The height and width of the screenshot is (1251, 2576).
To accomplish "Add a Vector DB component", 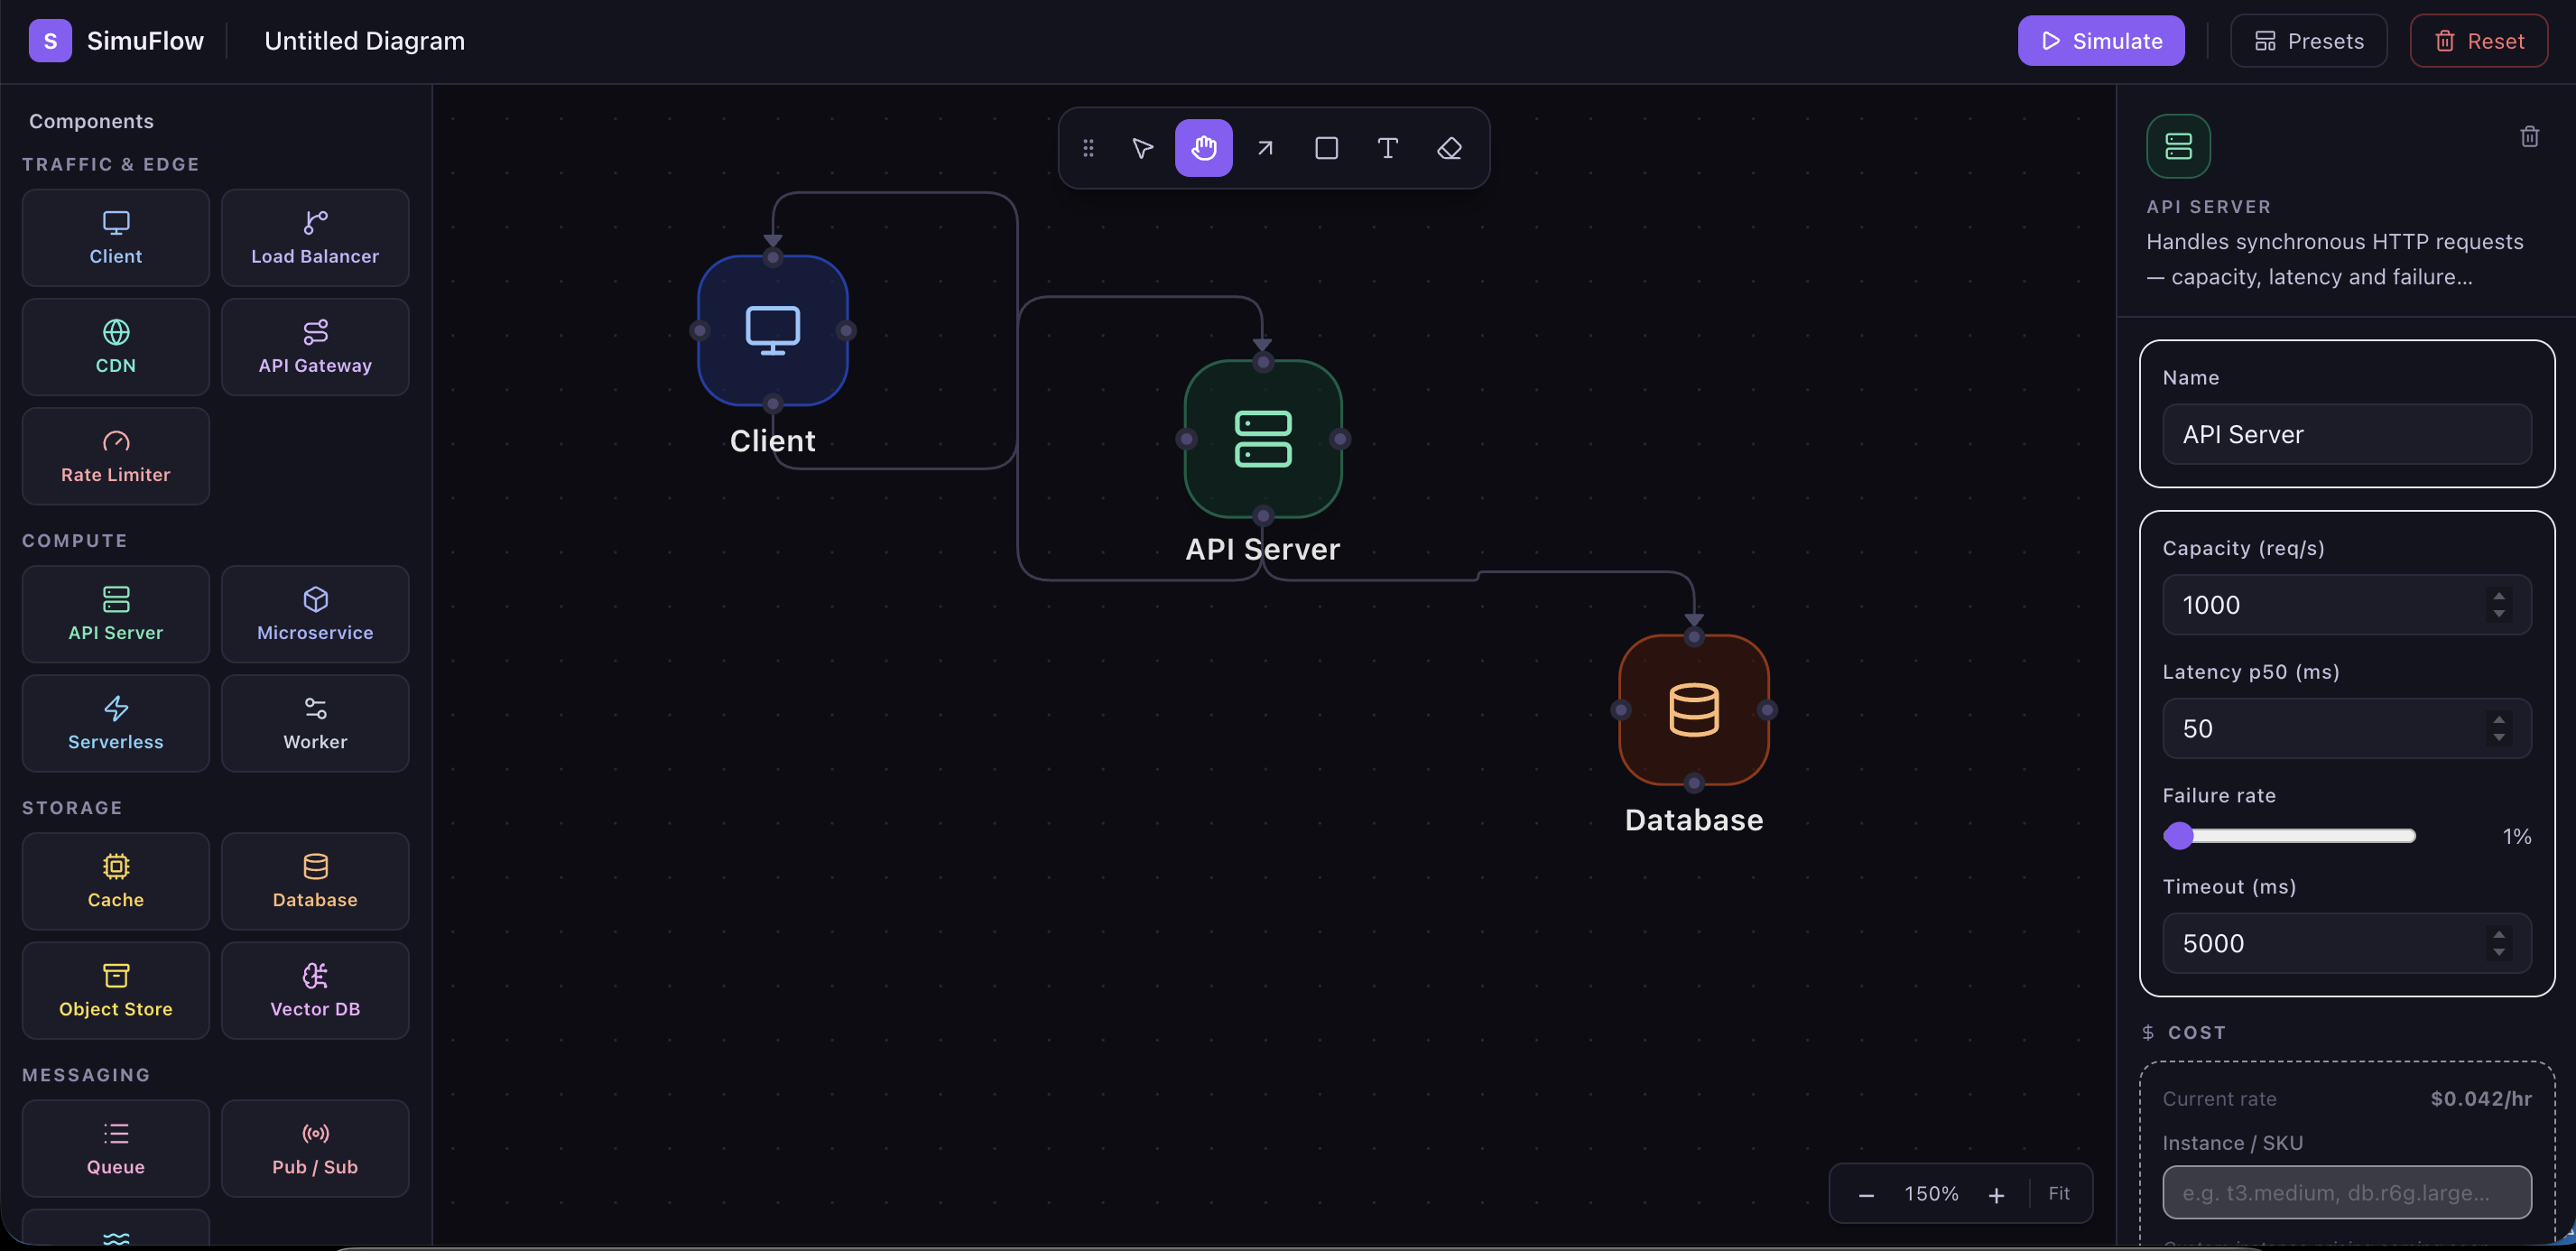I will [315, 990].
